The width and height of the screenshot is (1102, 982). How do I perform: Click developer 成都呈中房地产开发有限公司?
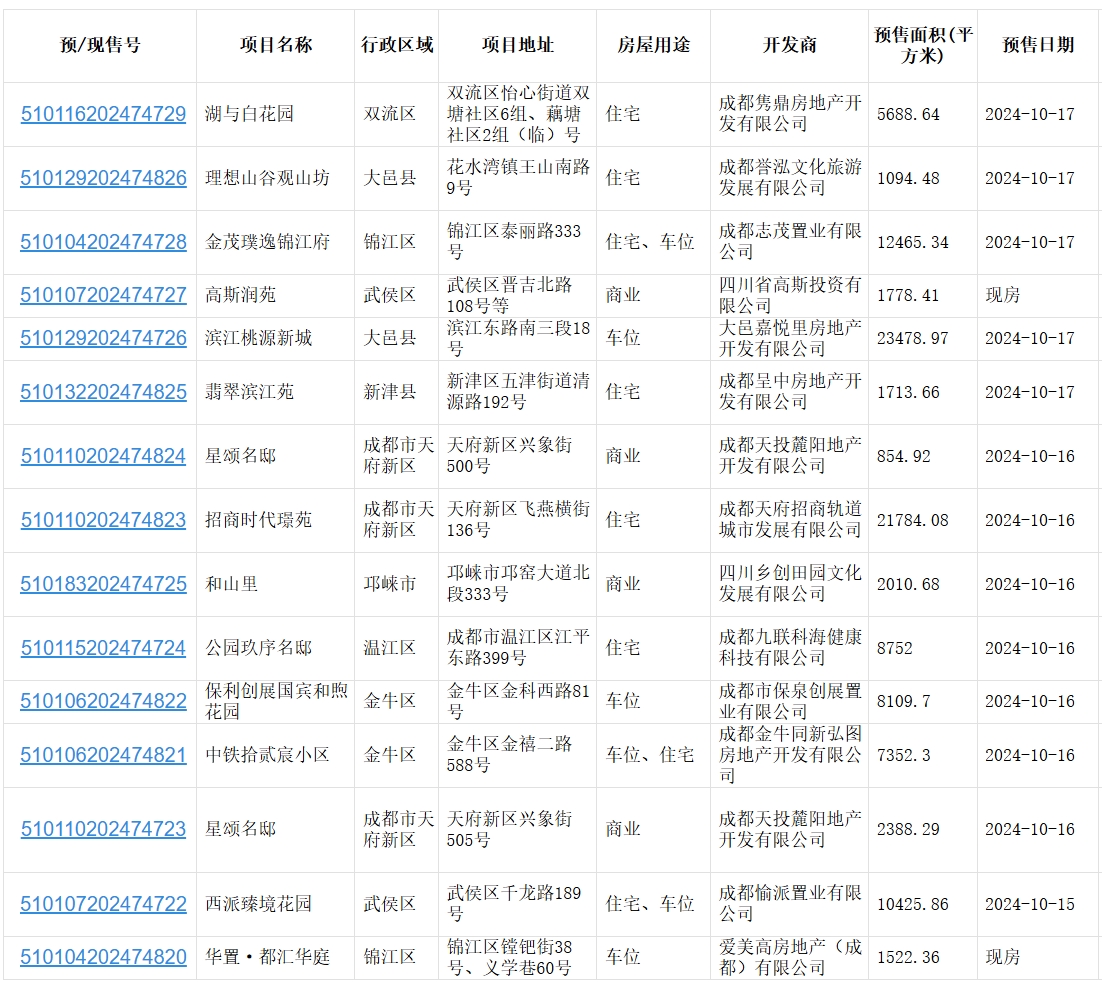pyautogui.click(x=790, y=392)
